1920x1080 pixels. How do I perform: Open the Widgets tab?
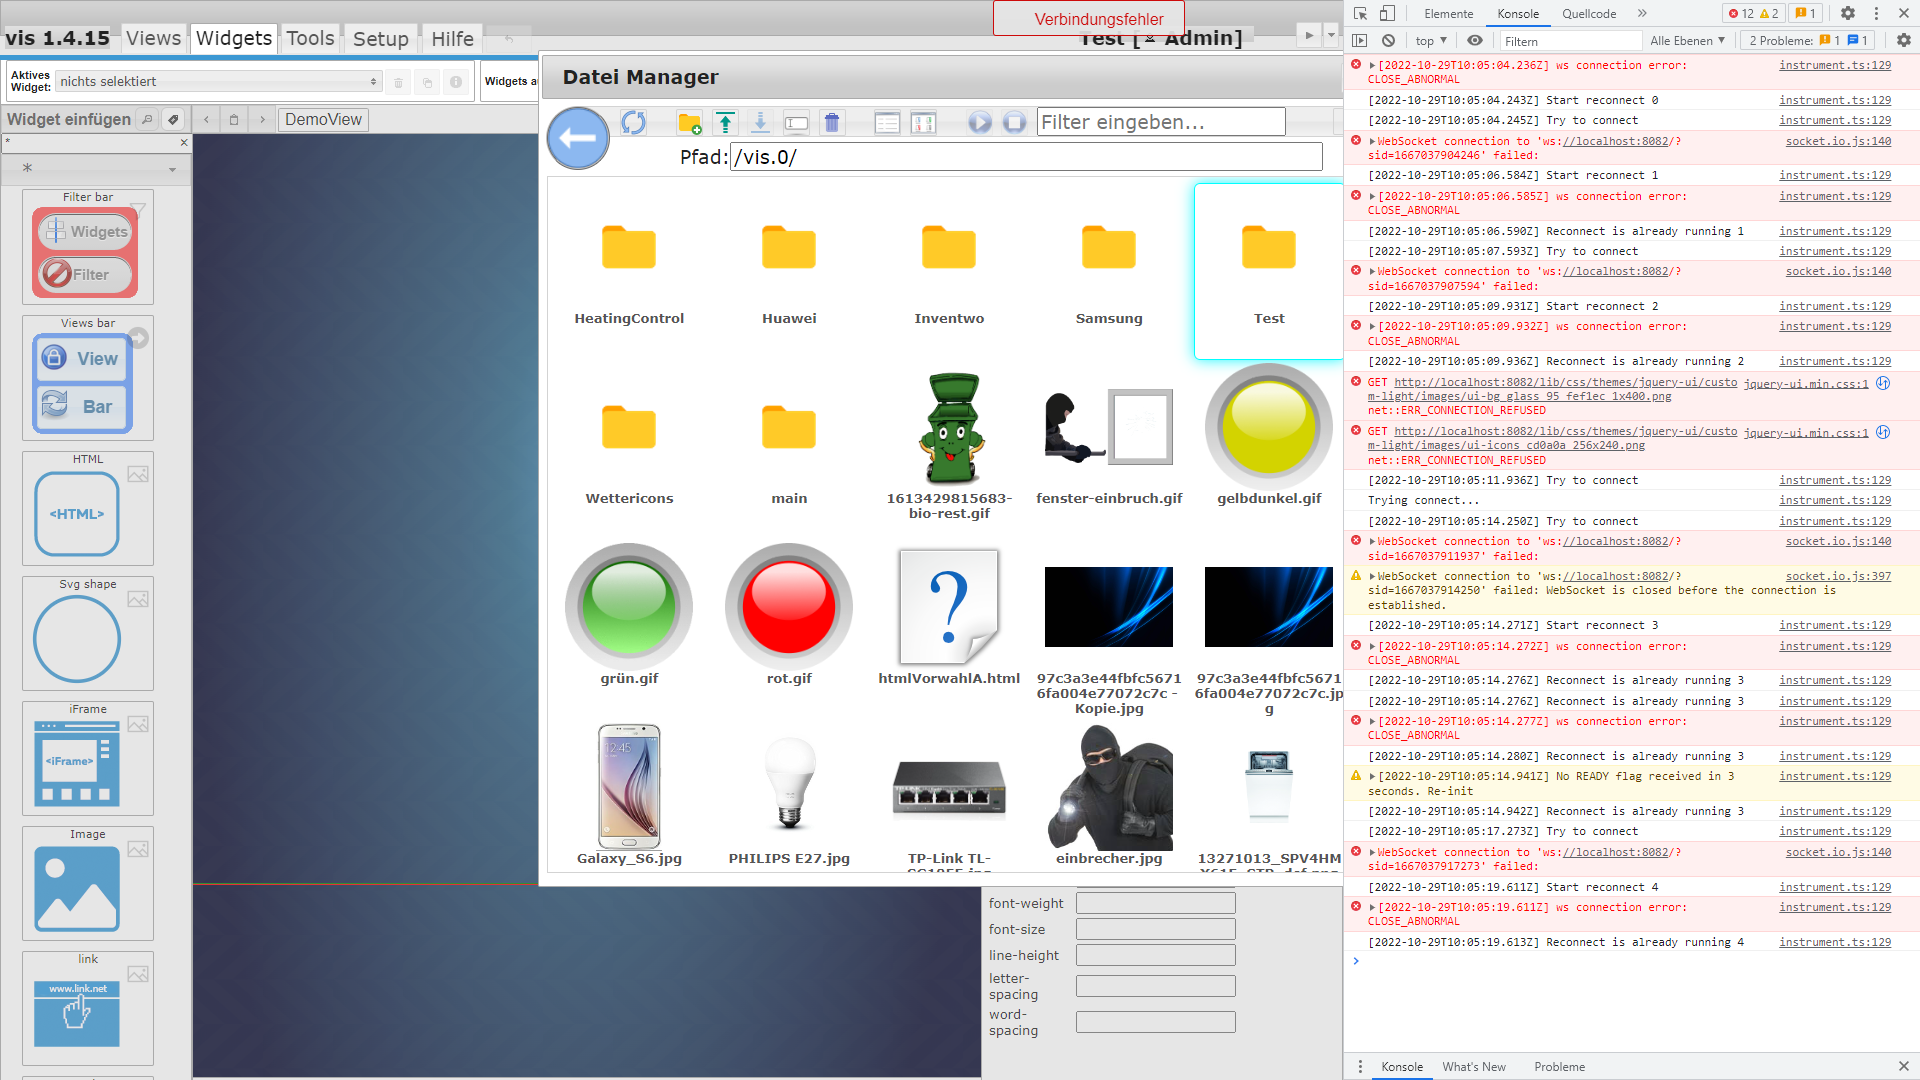(234, 38)
